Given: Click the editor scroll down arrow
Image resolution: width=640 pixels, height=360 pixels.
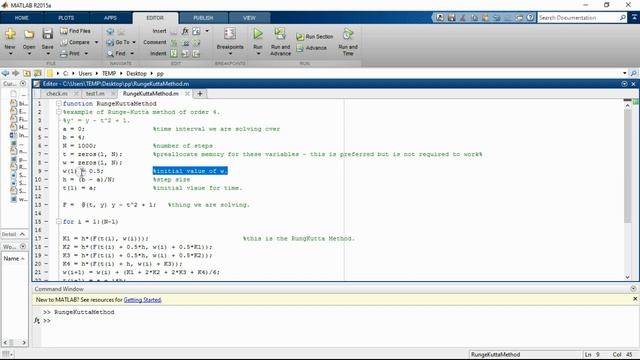Looking at the screenshot, I should pyautogui.click(x=627, y=277).
